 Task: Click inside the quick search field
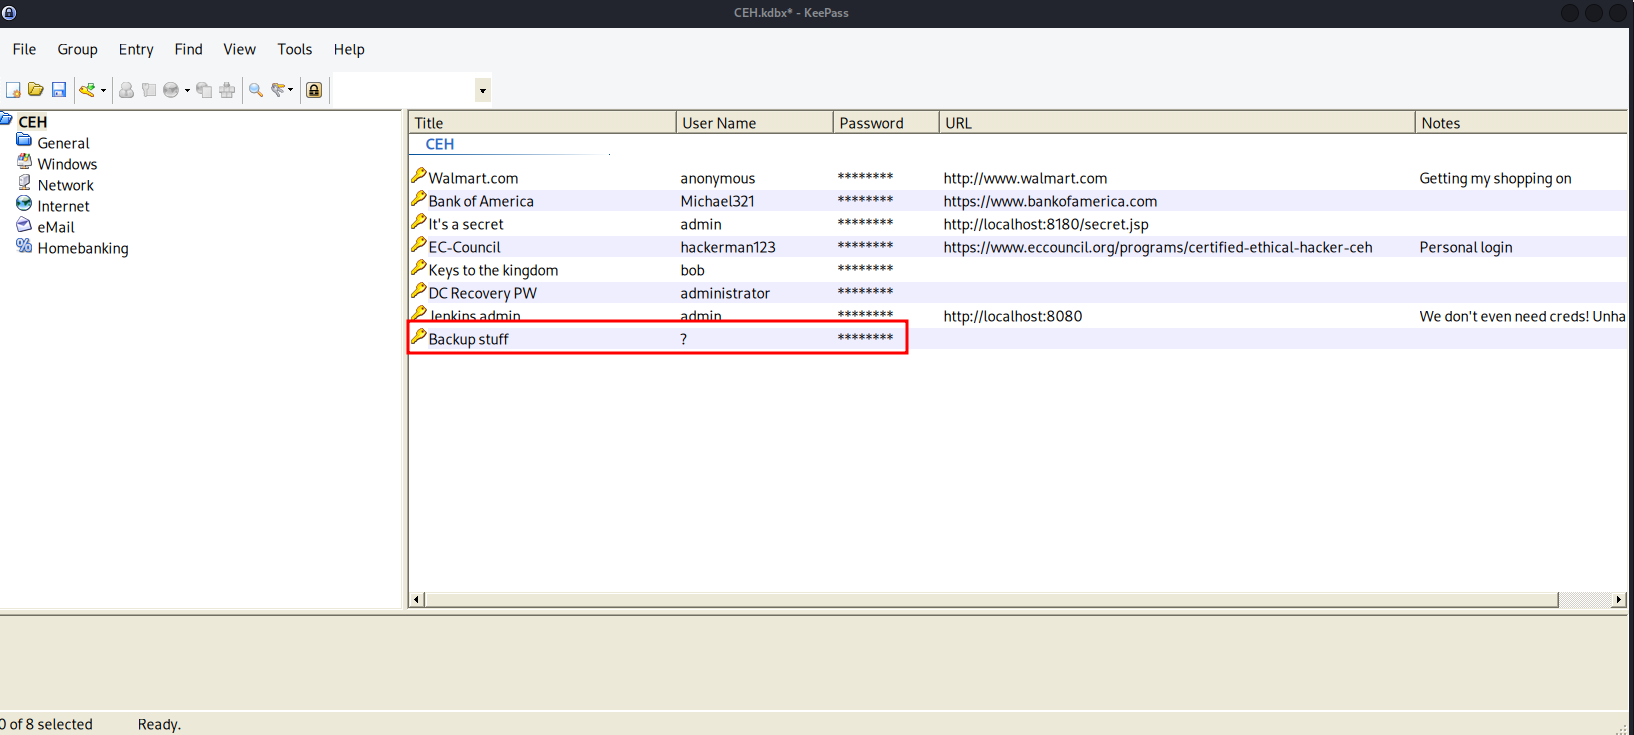(x=403, y=91)
